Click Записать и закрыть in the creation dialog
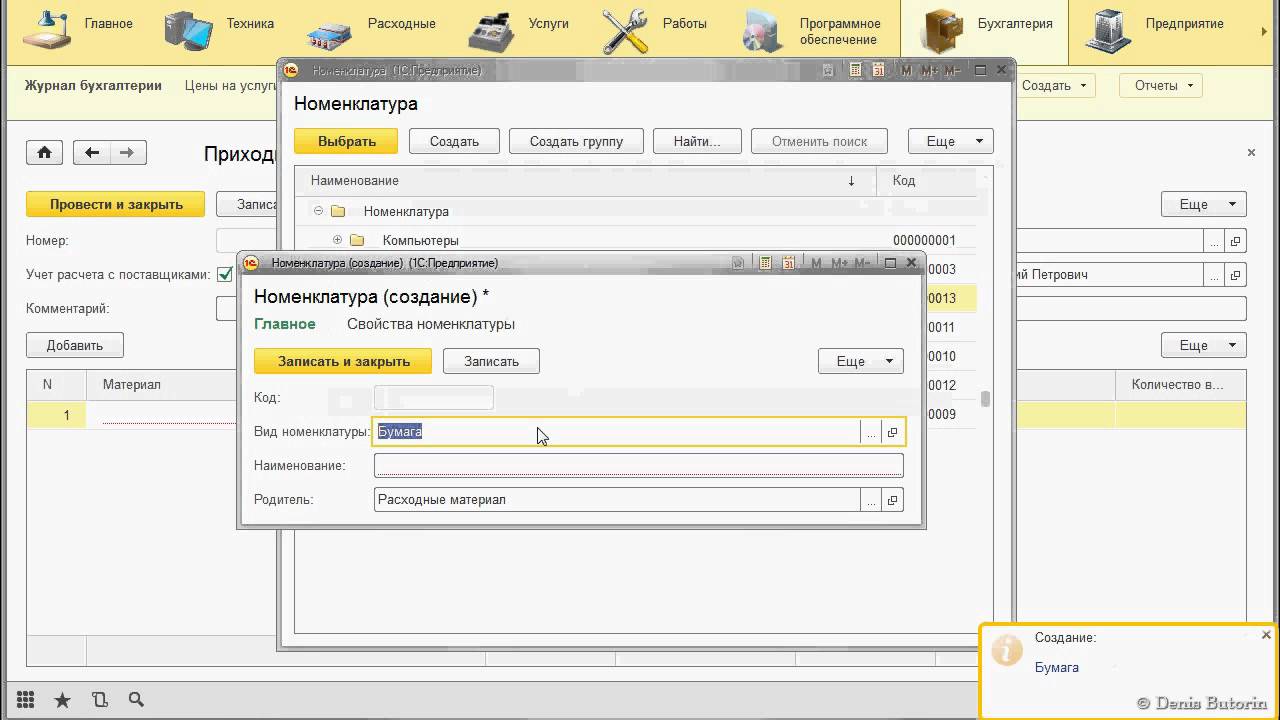 343,361
